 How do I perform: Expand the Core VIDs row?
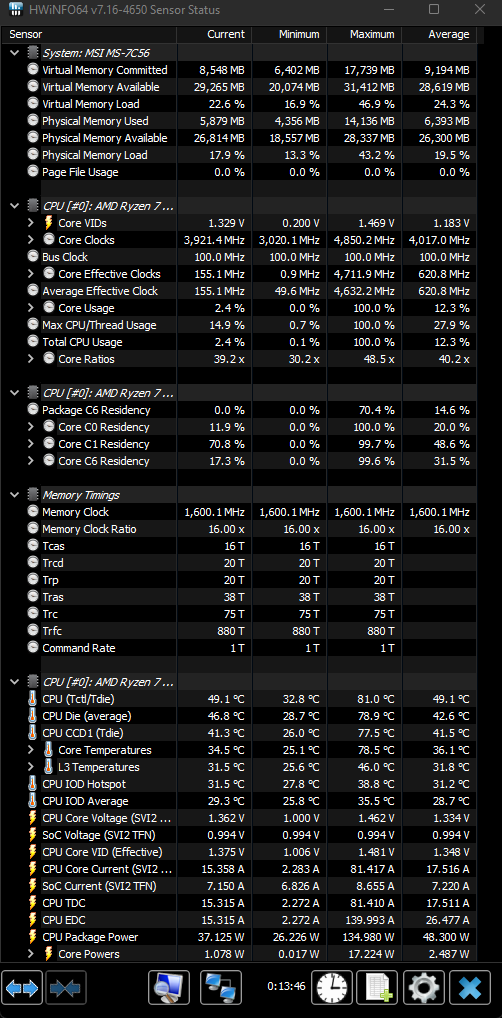[x=31, y=223]
